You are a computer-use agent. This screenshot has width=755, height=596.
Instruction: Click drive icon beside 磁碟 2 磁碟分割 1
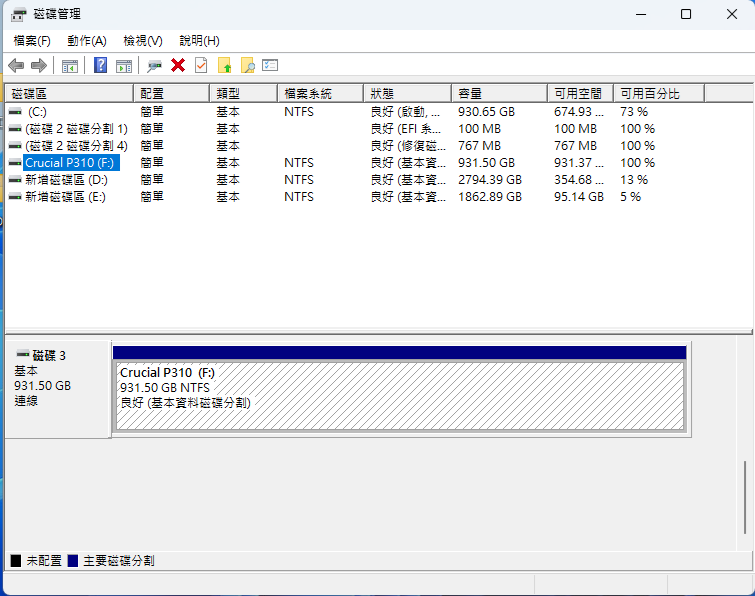15,129
